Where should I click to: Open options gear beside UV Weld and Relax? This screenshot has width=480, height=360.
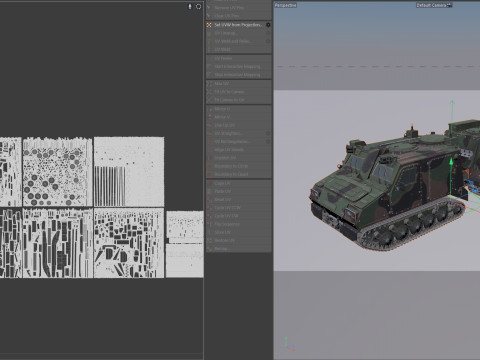pyautogui.click(x=268, y=41)
